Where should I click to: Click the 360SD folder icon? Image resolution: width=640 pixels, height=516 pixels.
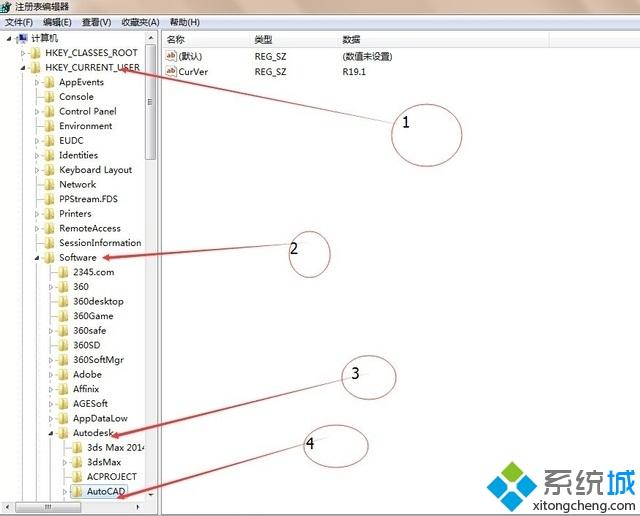click(63, 345)
